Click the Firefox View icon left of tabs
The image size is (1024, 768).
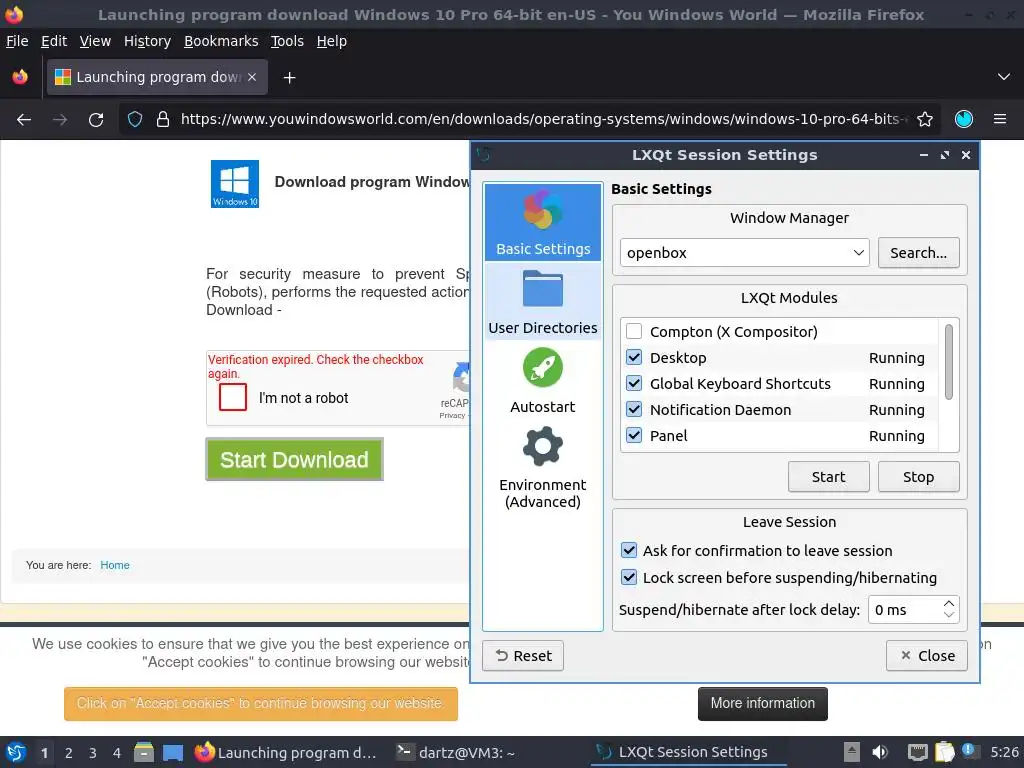point(20,77)
